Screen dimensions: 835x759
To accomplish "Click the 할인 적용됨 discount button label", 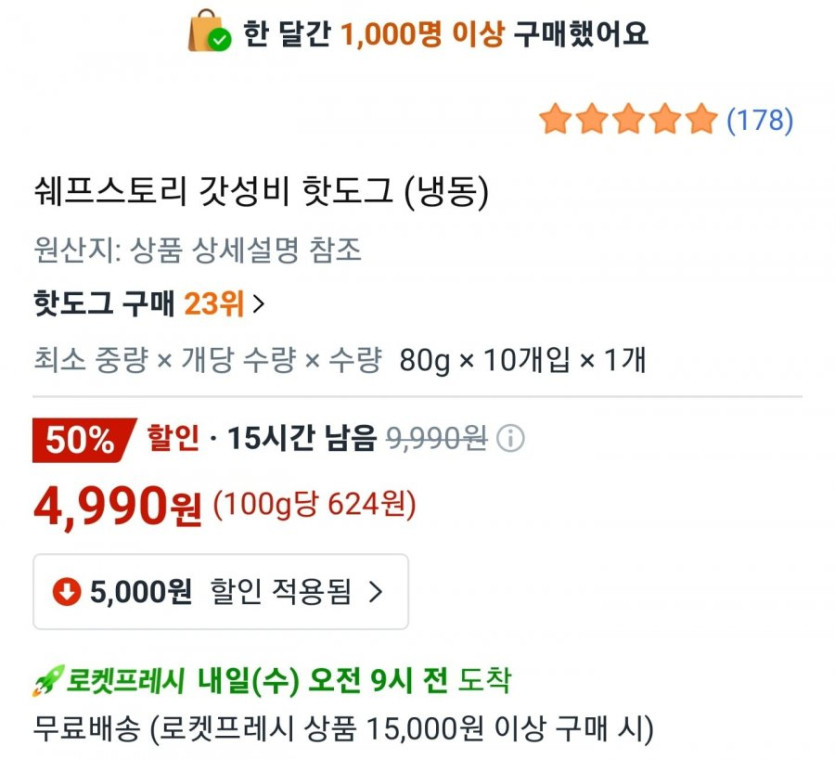I will coord(280,592).
